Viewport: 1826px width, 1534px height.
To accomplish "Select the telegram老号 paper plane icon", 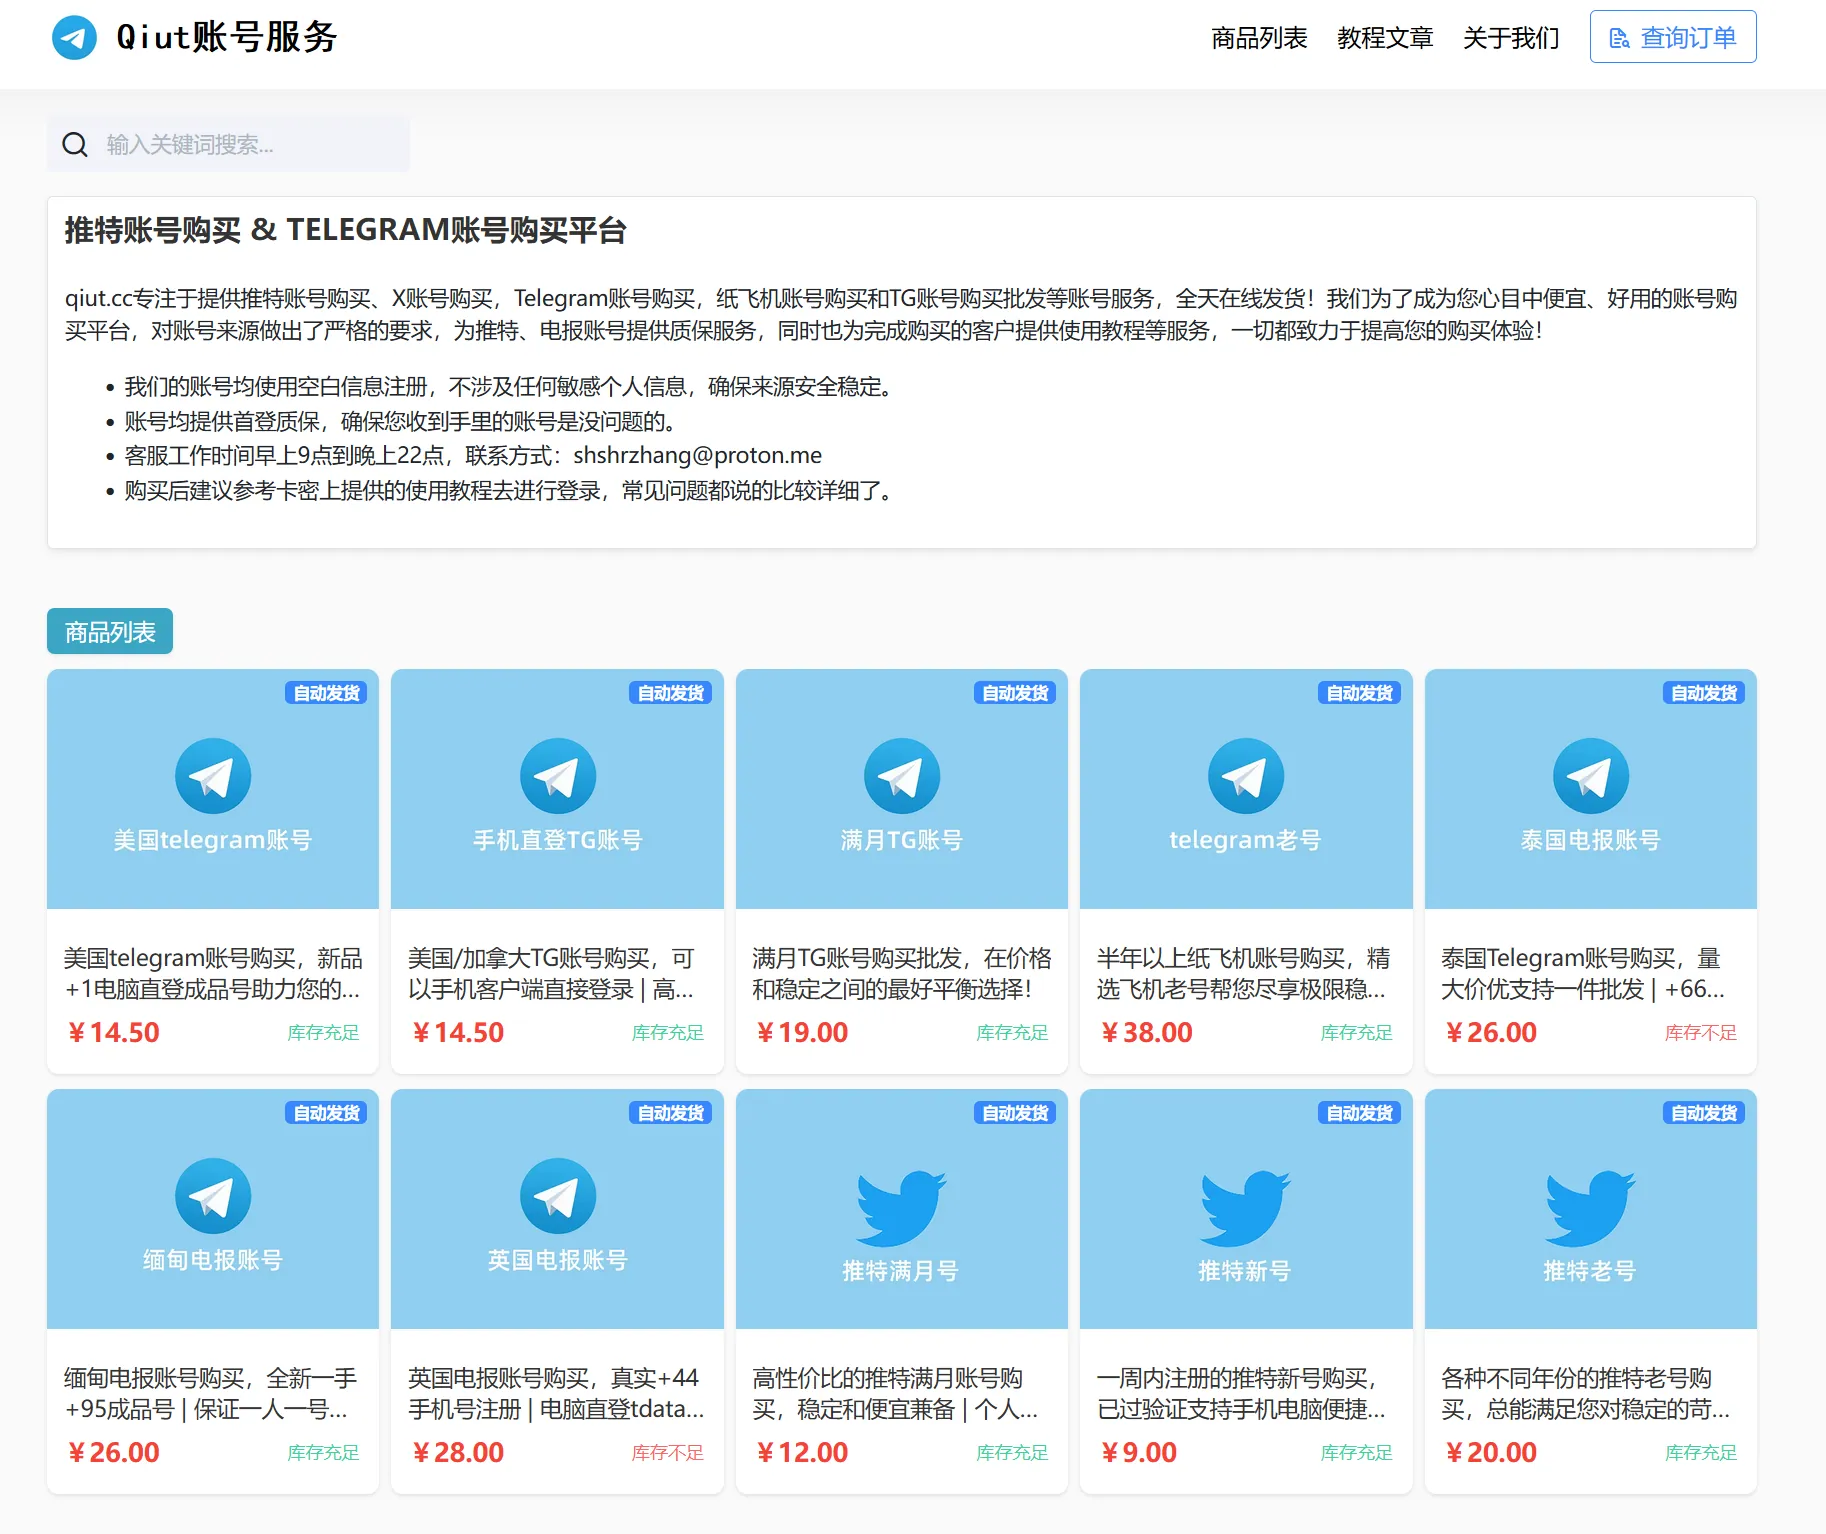I will (x=1246, y=775).
